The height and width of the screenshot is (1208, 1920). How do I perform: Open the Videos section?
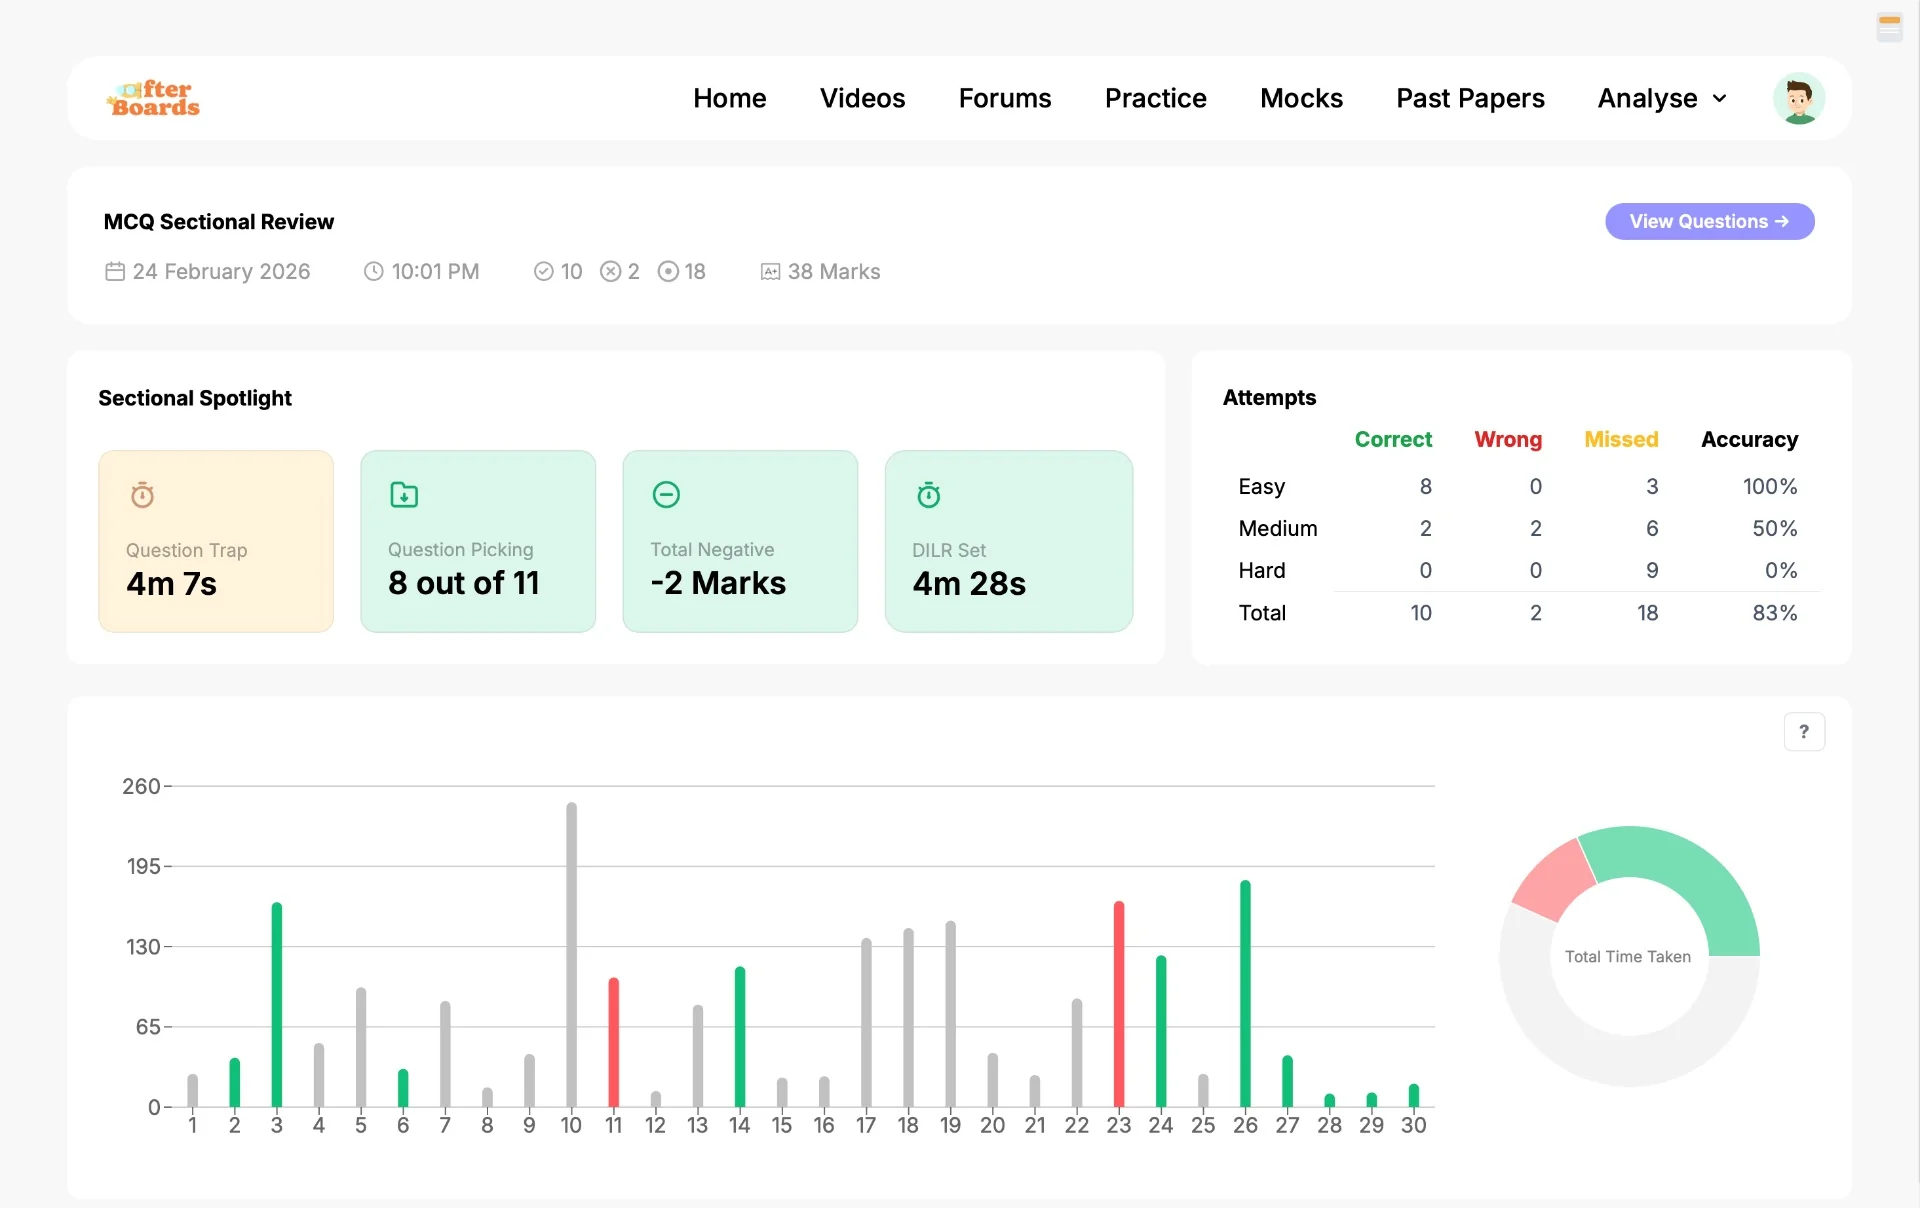[x=862, y=98]
